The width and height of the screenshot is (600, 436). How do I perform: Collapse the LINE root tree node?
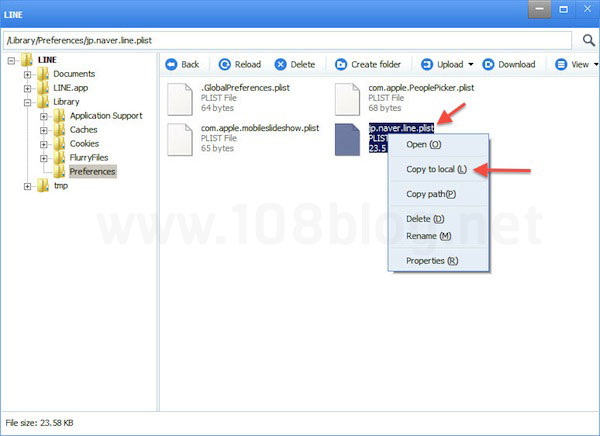(11, 60)
